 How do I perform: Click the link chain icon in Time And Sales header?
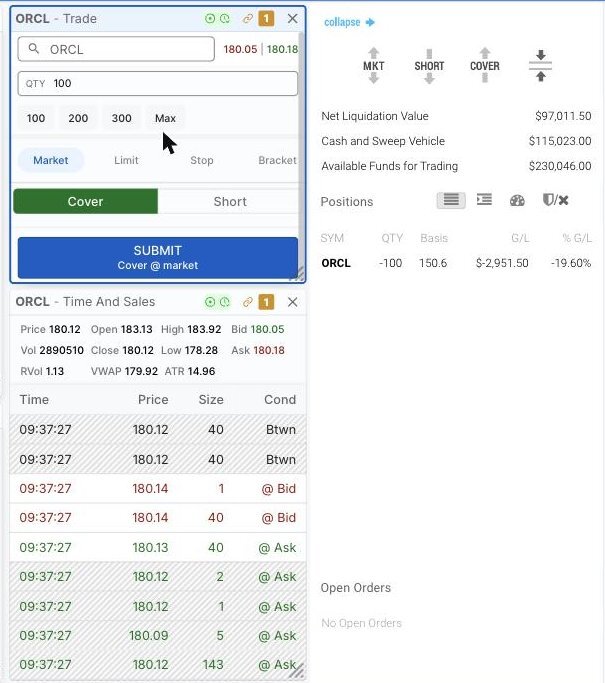click(x=247, y=302)
